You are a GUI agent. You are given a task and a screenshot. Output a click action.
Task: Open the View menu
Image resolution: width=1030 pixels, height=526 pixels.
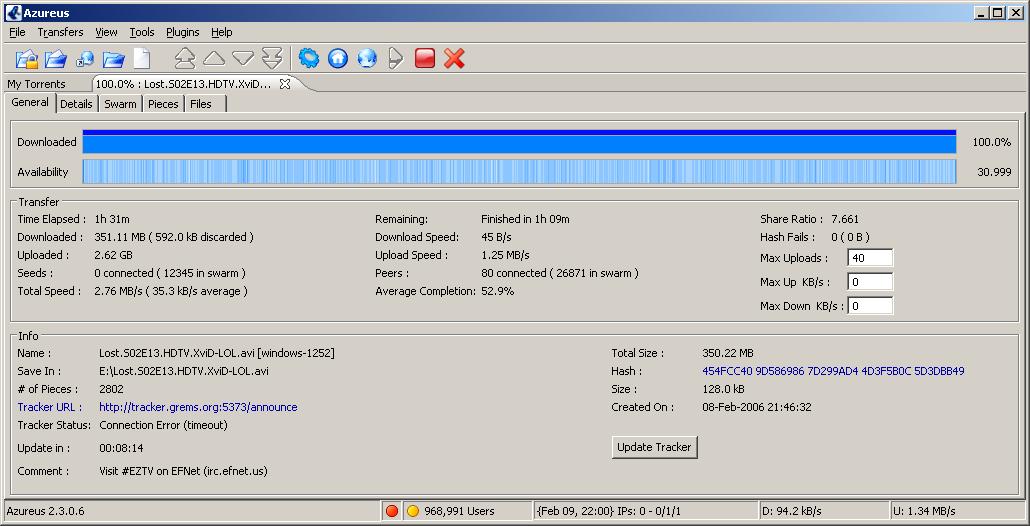106,32
